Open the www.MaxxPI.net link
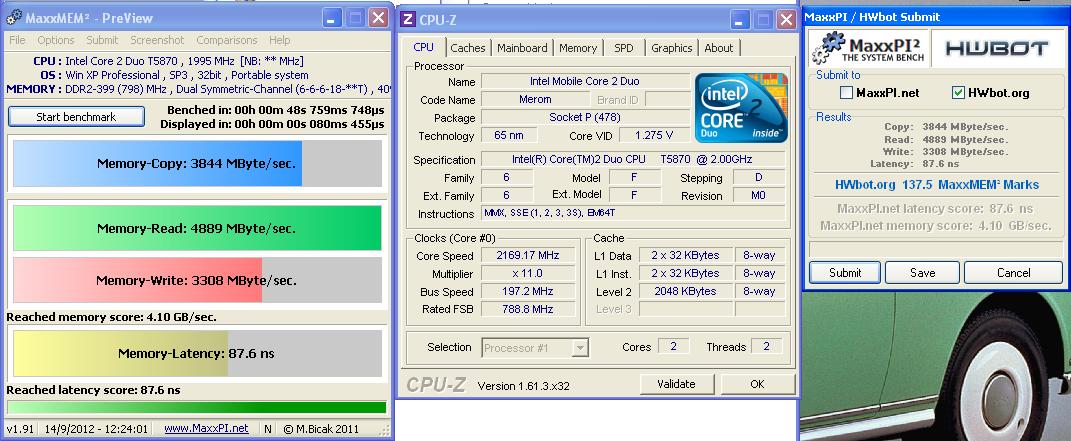The width and height of the screenshot is (1071, 441). point(206,429)
